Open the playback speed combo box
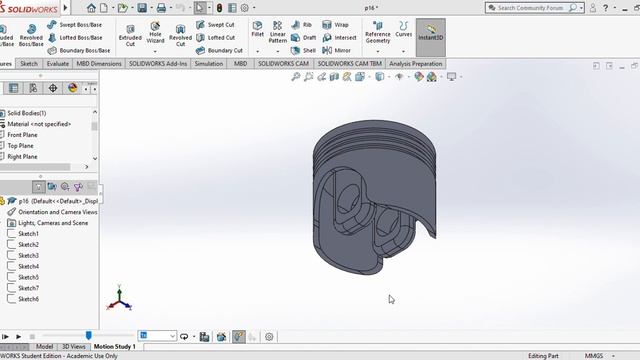Viewport: 640px width, 360px height. (157, 336)
